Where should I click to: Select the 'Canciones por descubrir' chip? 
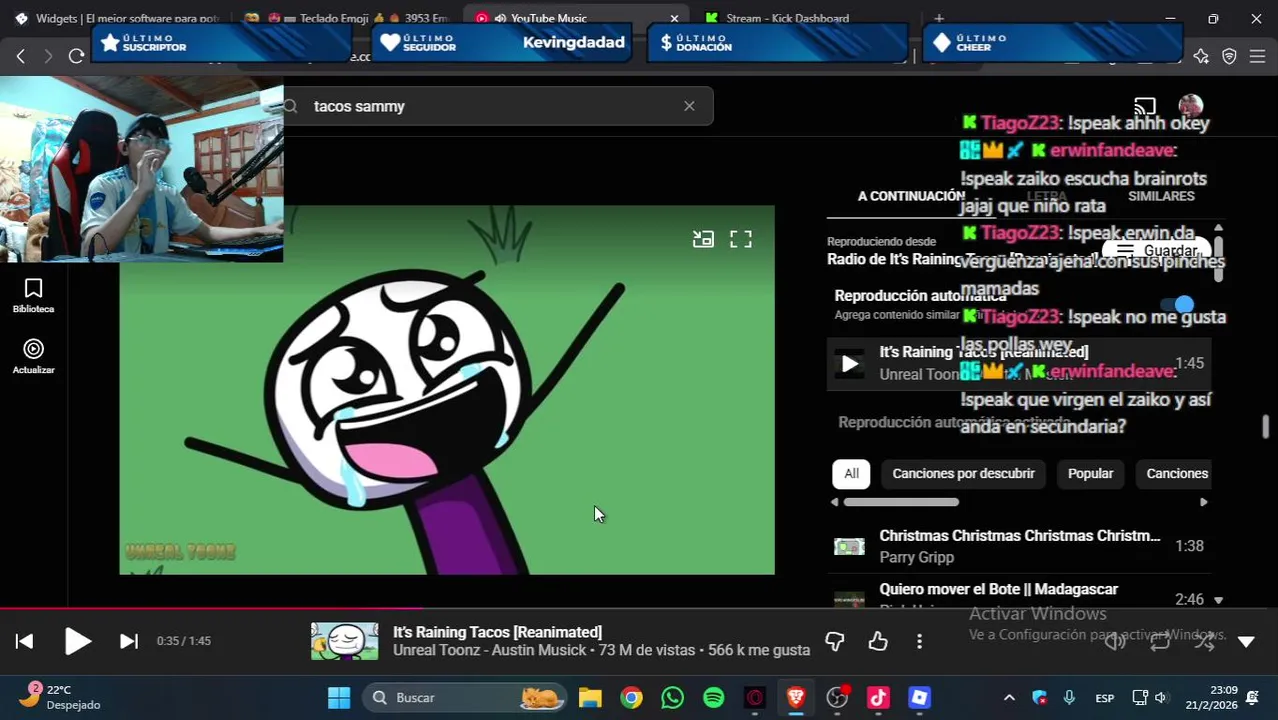click(963, 473)
